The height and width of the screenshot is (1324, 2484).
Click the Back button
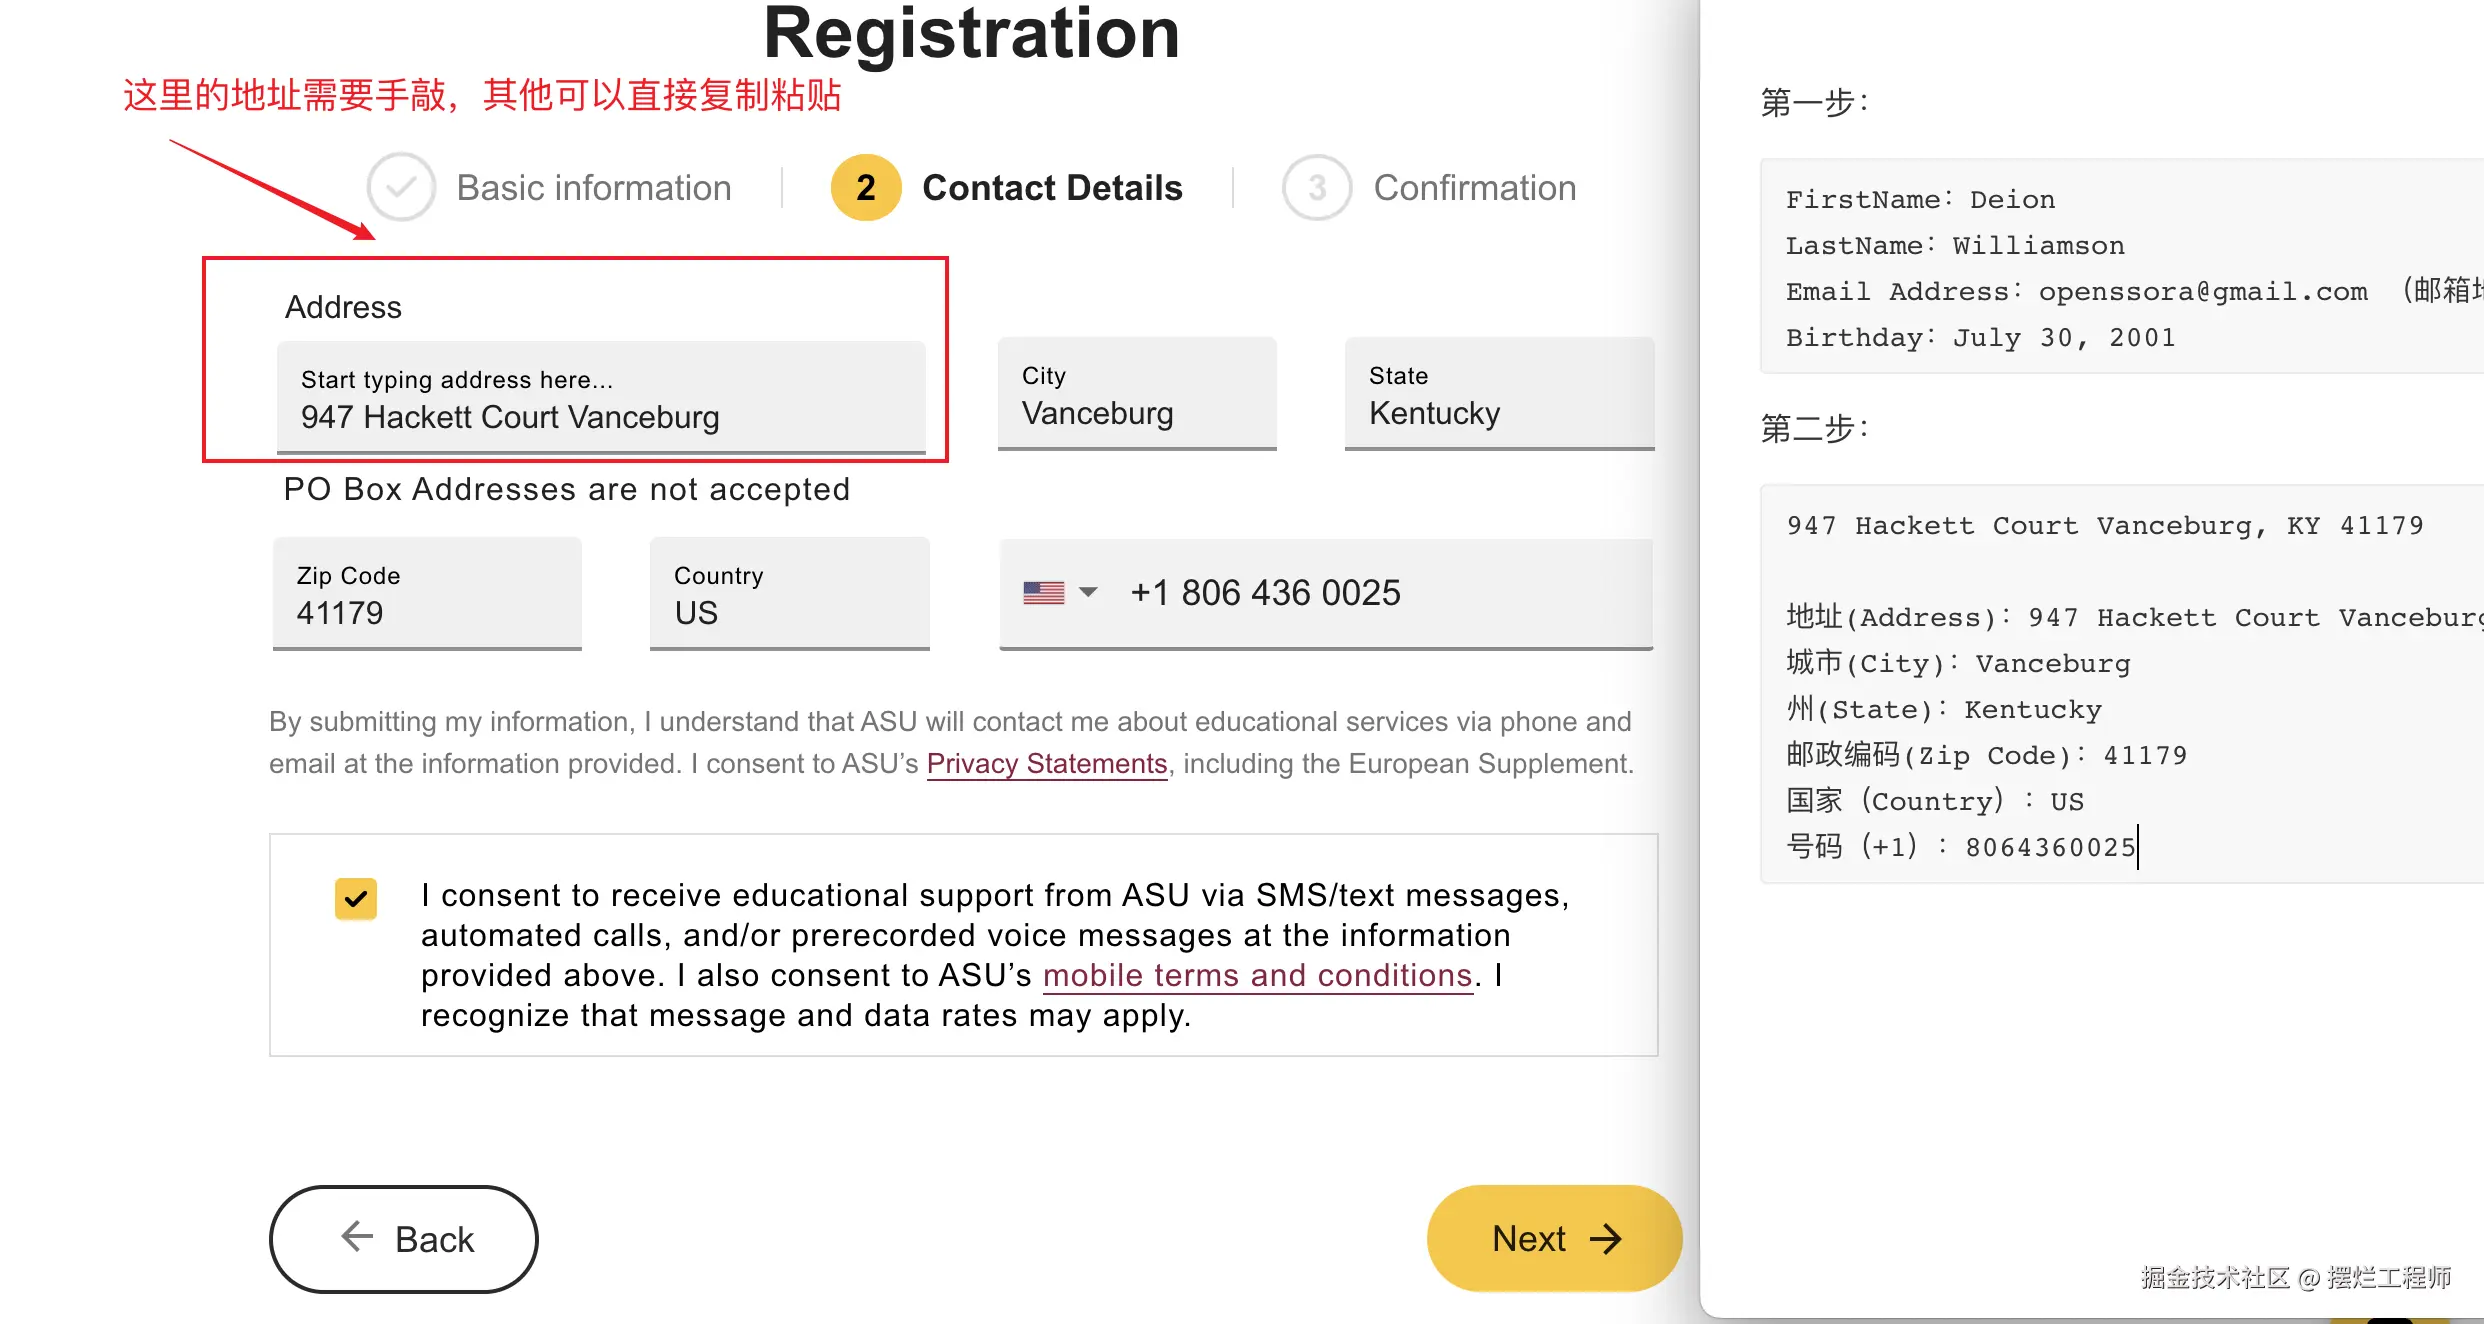click(404, 1238)
